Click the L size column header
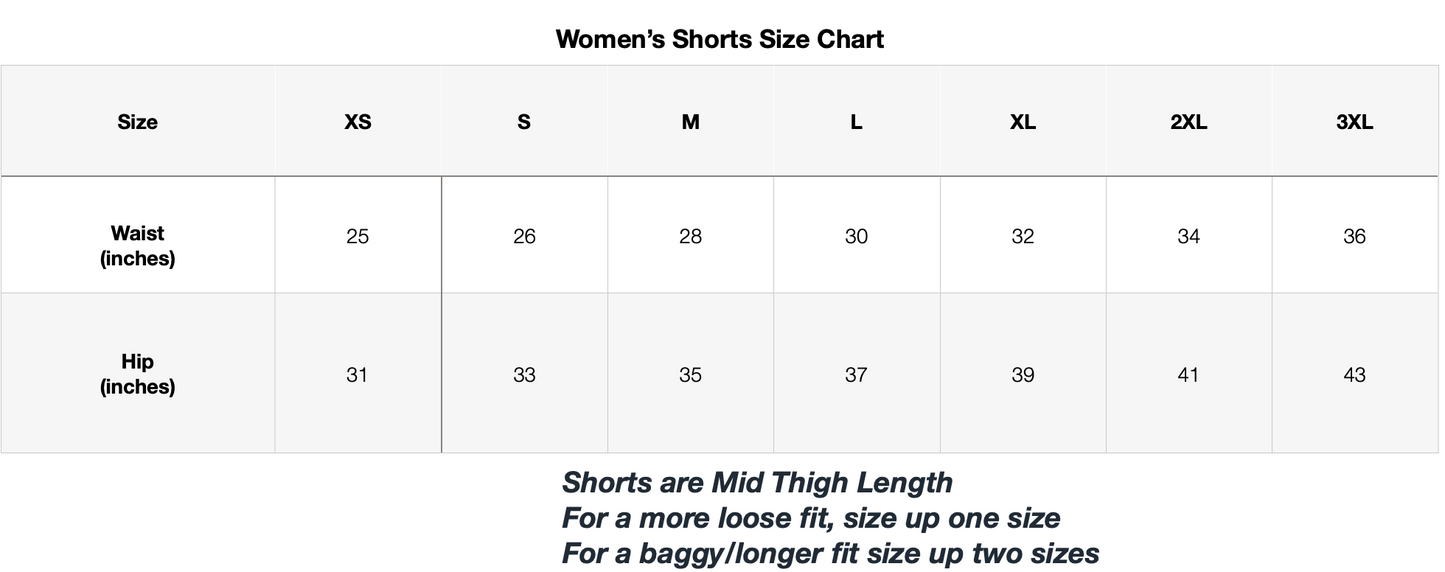Screen dimensions: 1445x572 (x=856, y=122)
